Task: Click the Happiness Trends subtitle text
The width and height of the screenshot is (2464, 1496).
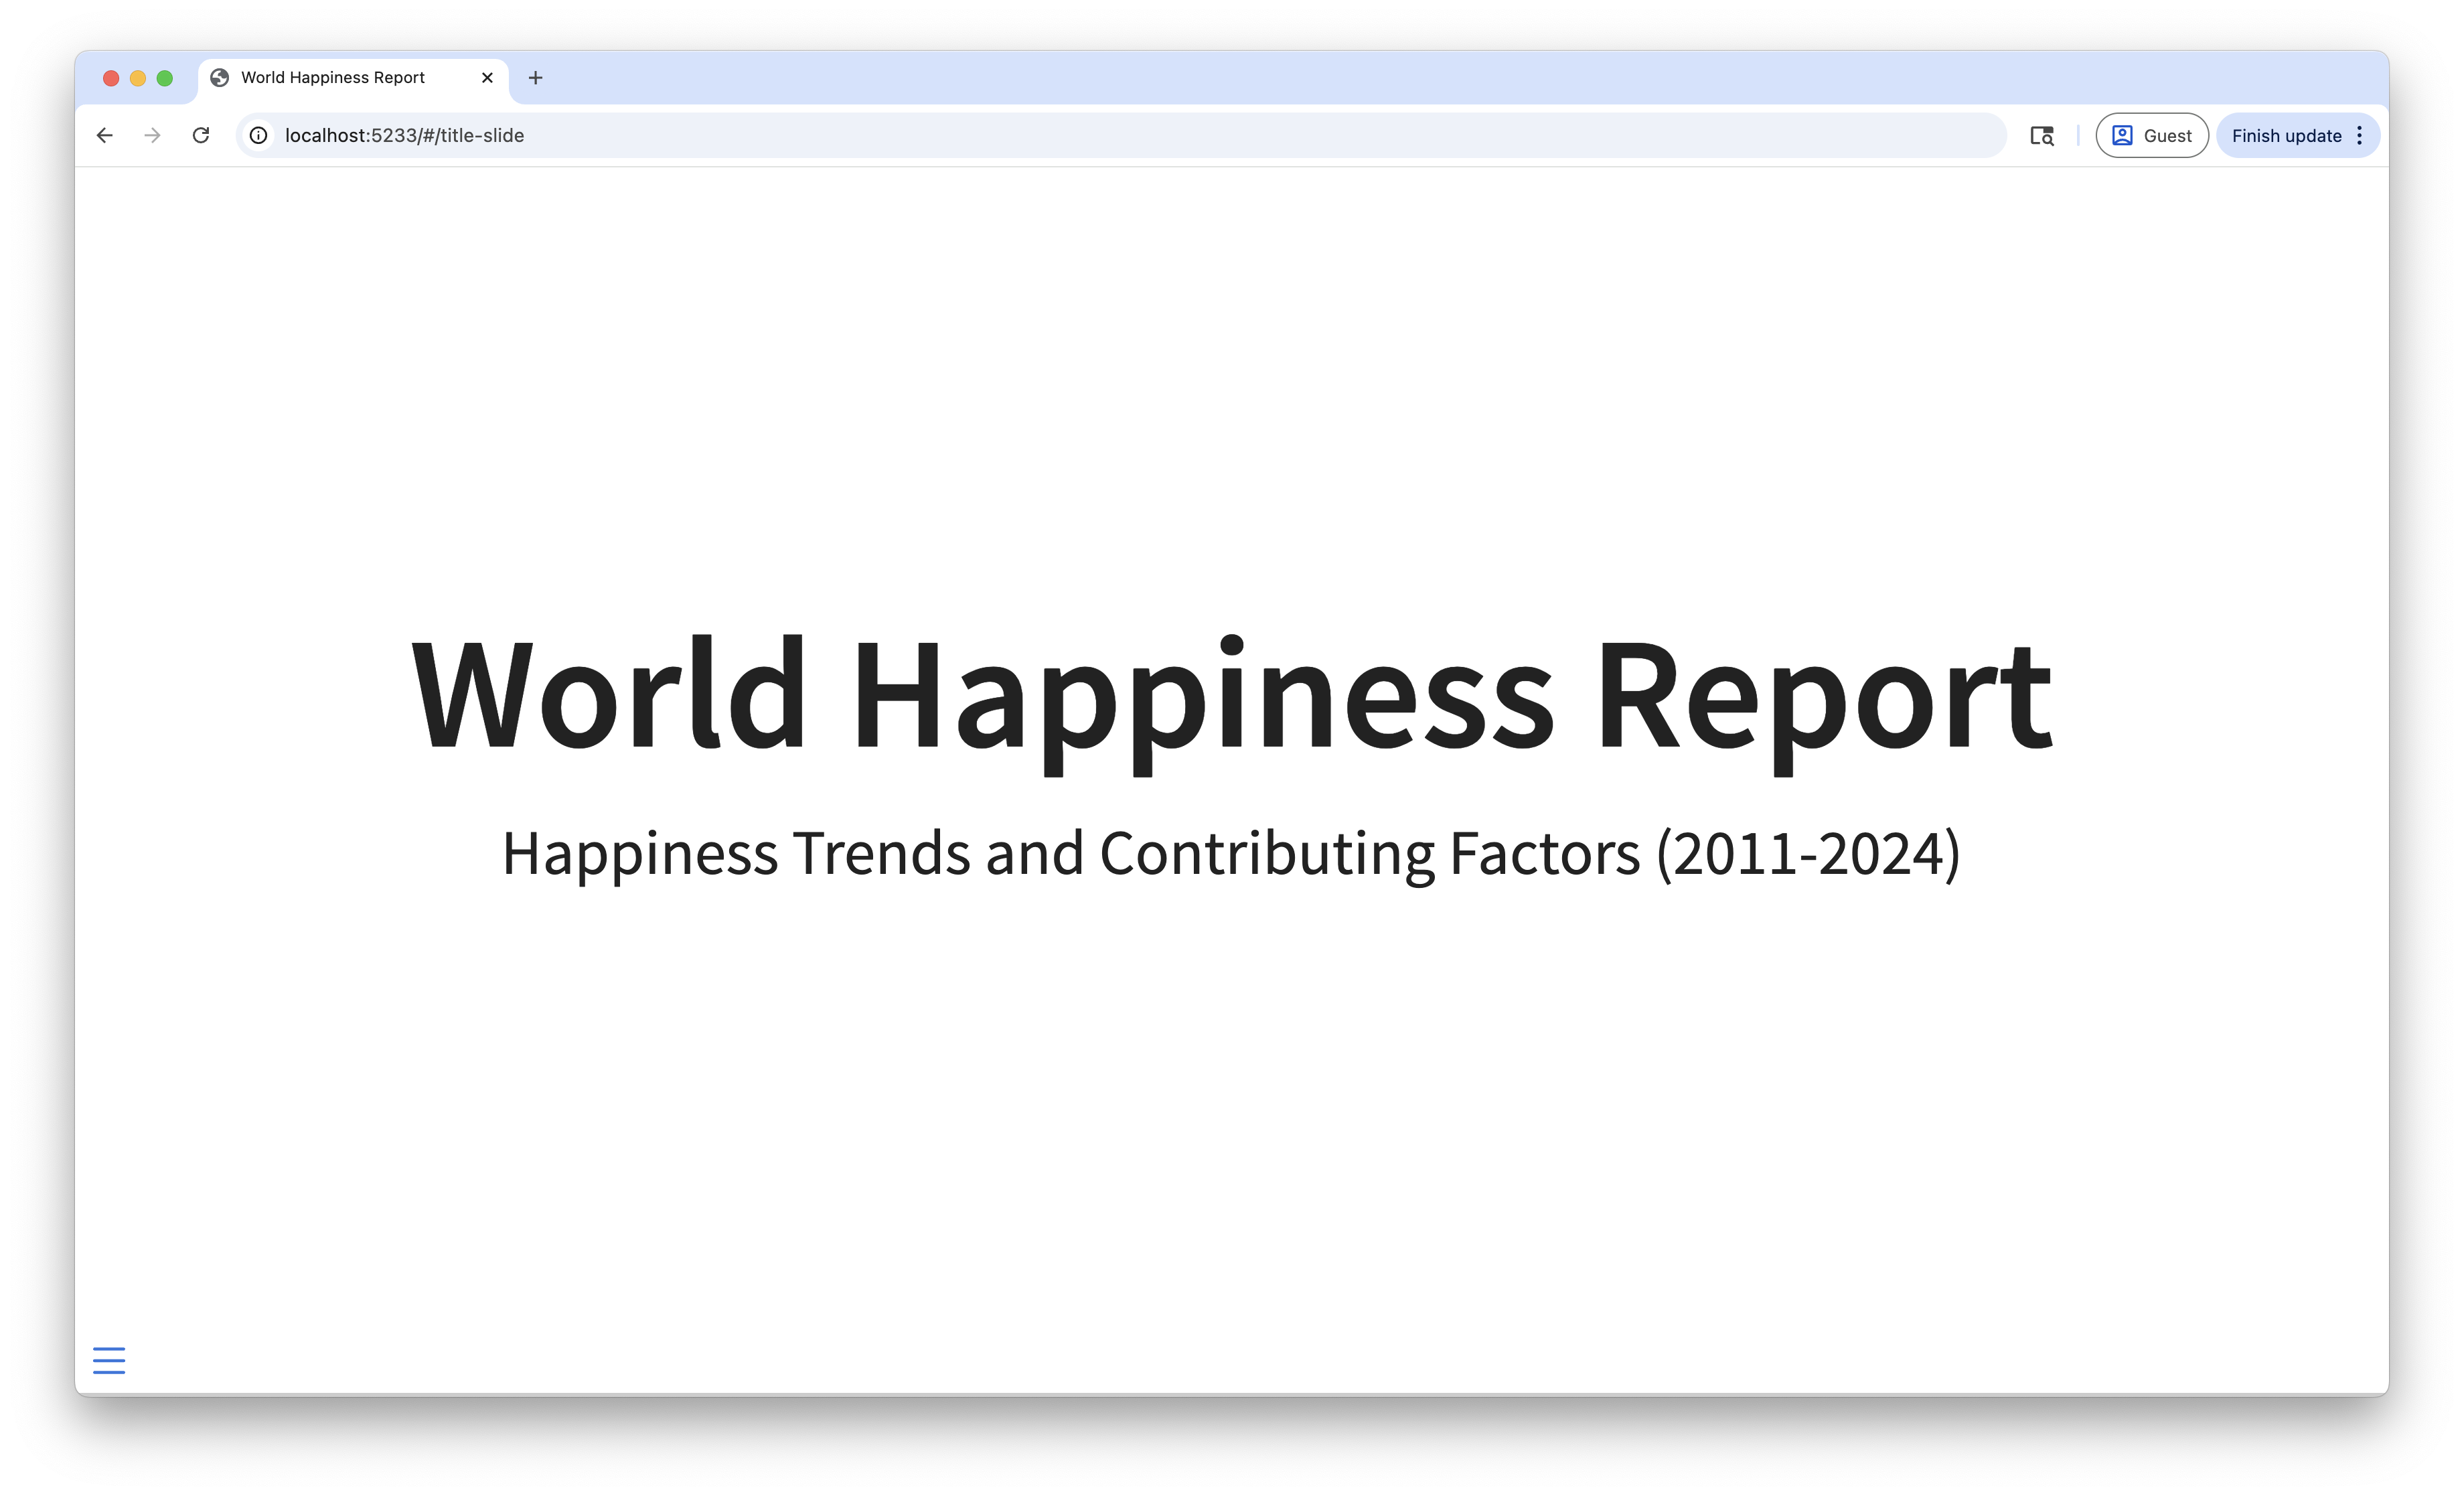Action: click(1231, 854)
